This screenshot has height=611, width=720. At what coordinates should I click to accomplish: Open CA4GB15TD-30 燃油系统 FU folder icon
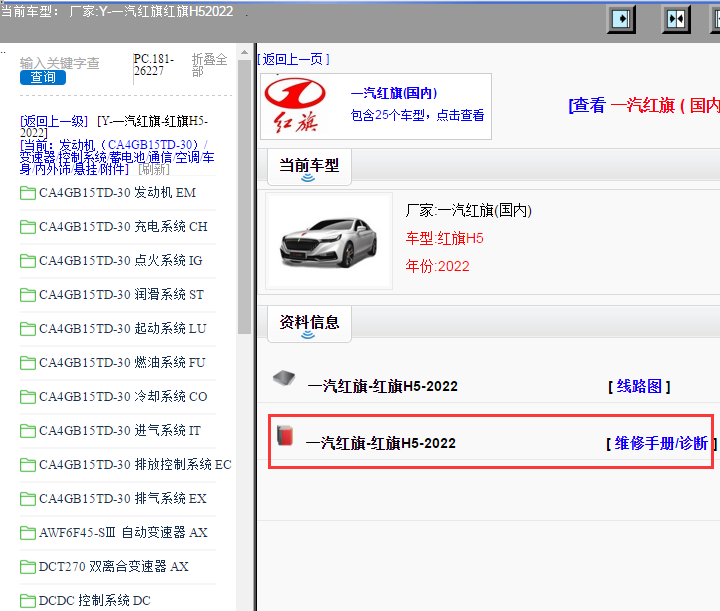(28, 363)
